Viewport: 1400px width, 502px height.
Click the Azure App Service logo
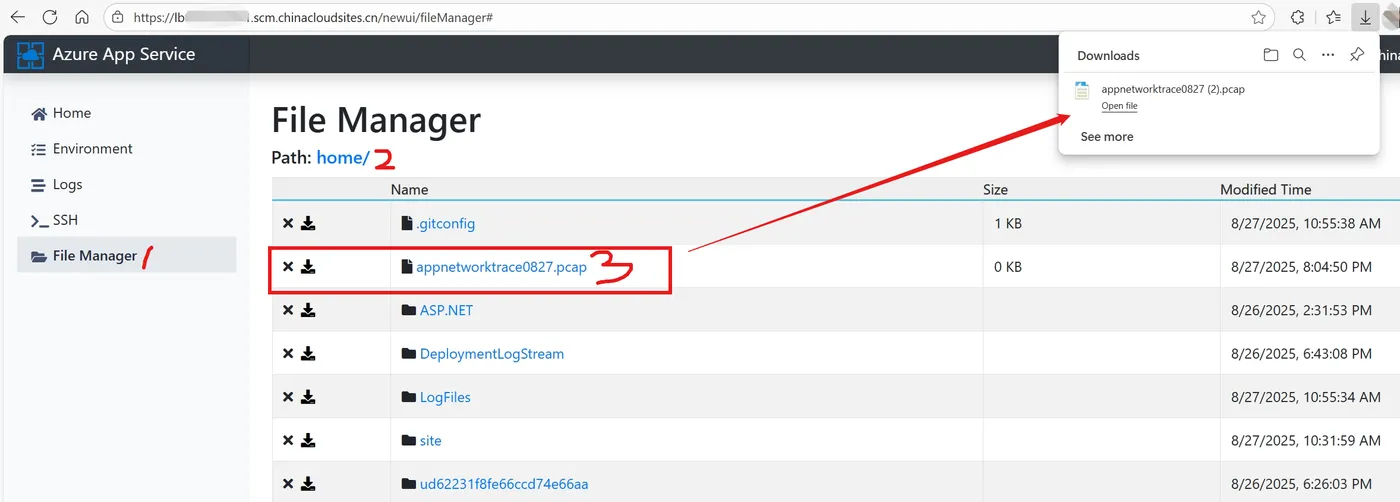31,55
